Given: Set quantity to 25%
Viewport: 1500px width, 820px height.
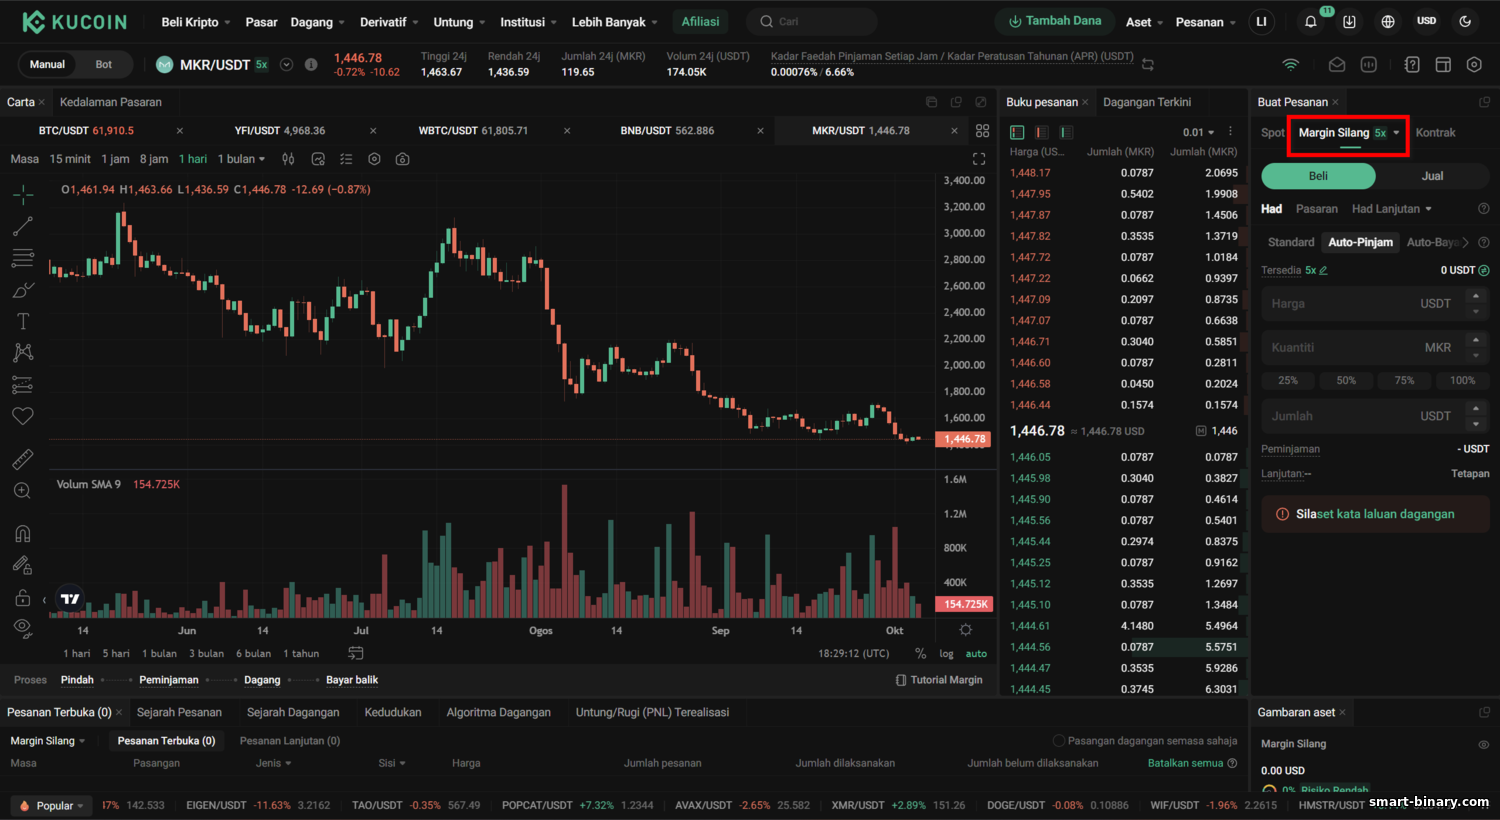Looking at the screenshot, I should pos(1288,381).
